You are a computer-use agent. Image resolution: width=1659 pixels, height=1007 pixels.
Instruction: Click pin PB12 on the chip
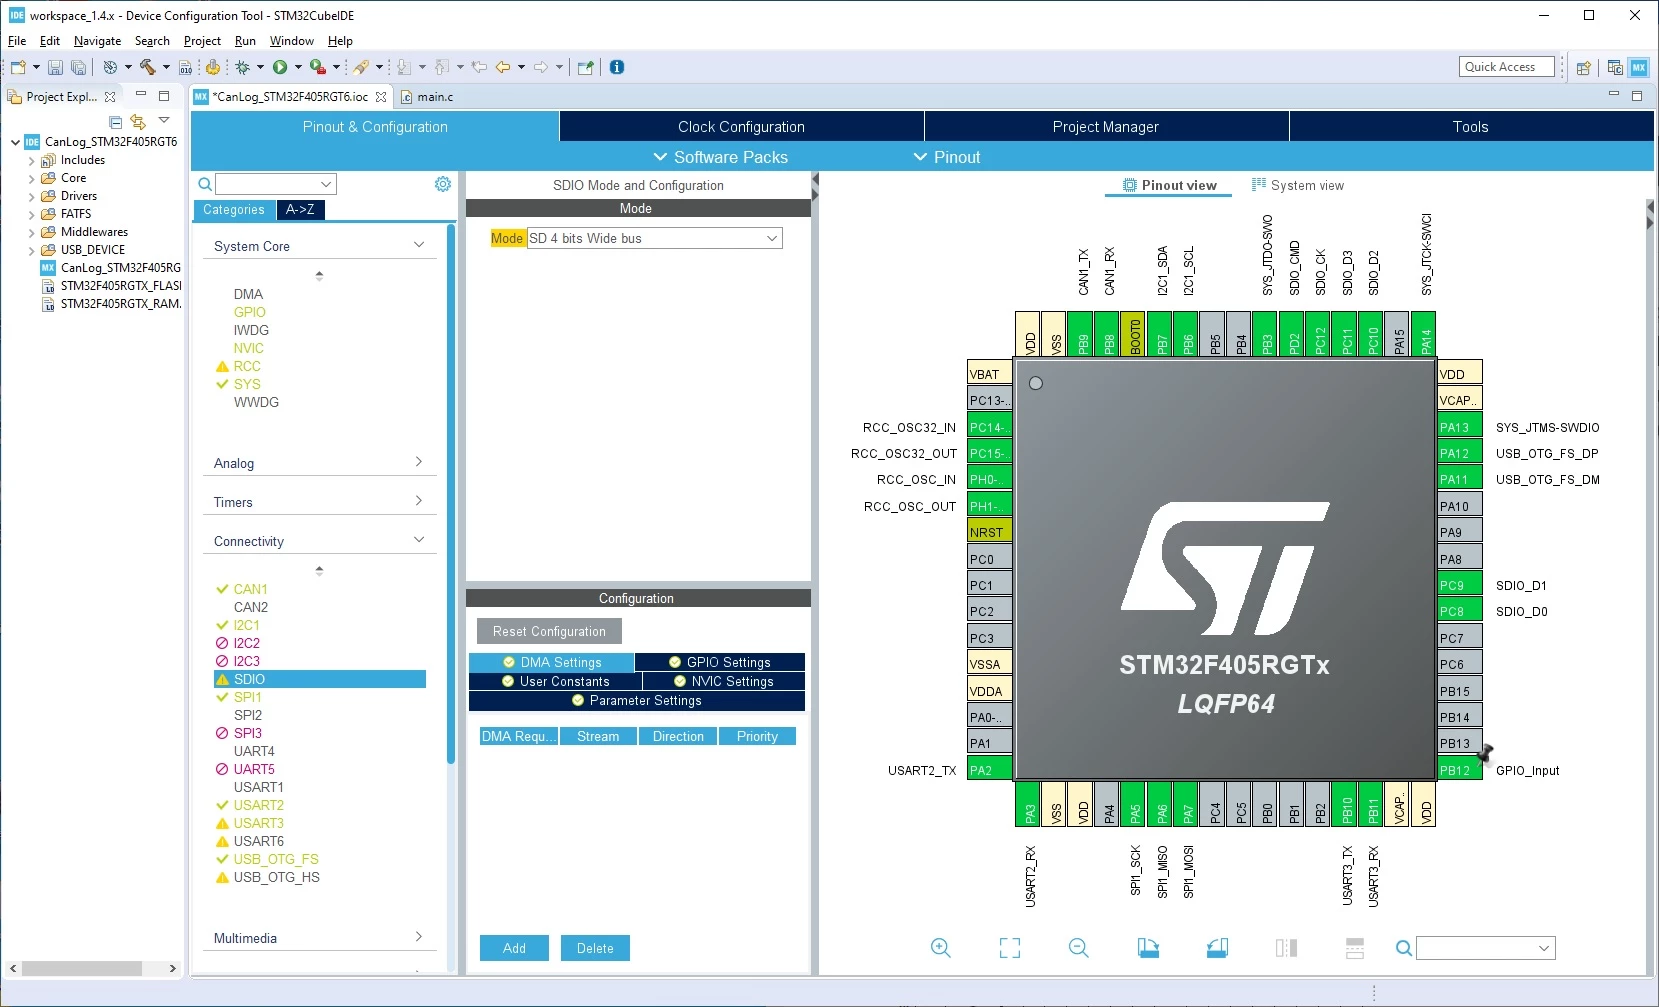[x=1459, y=770]
